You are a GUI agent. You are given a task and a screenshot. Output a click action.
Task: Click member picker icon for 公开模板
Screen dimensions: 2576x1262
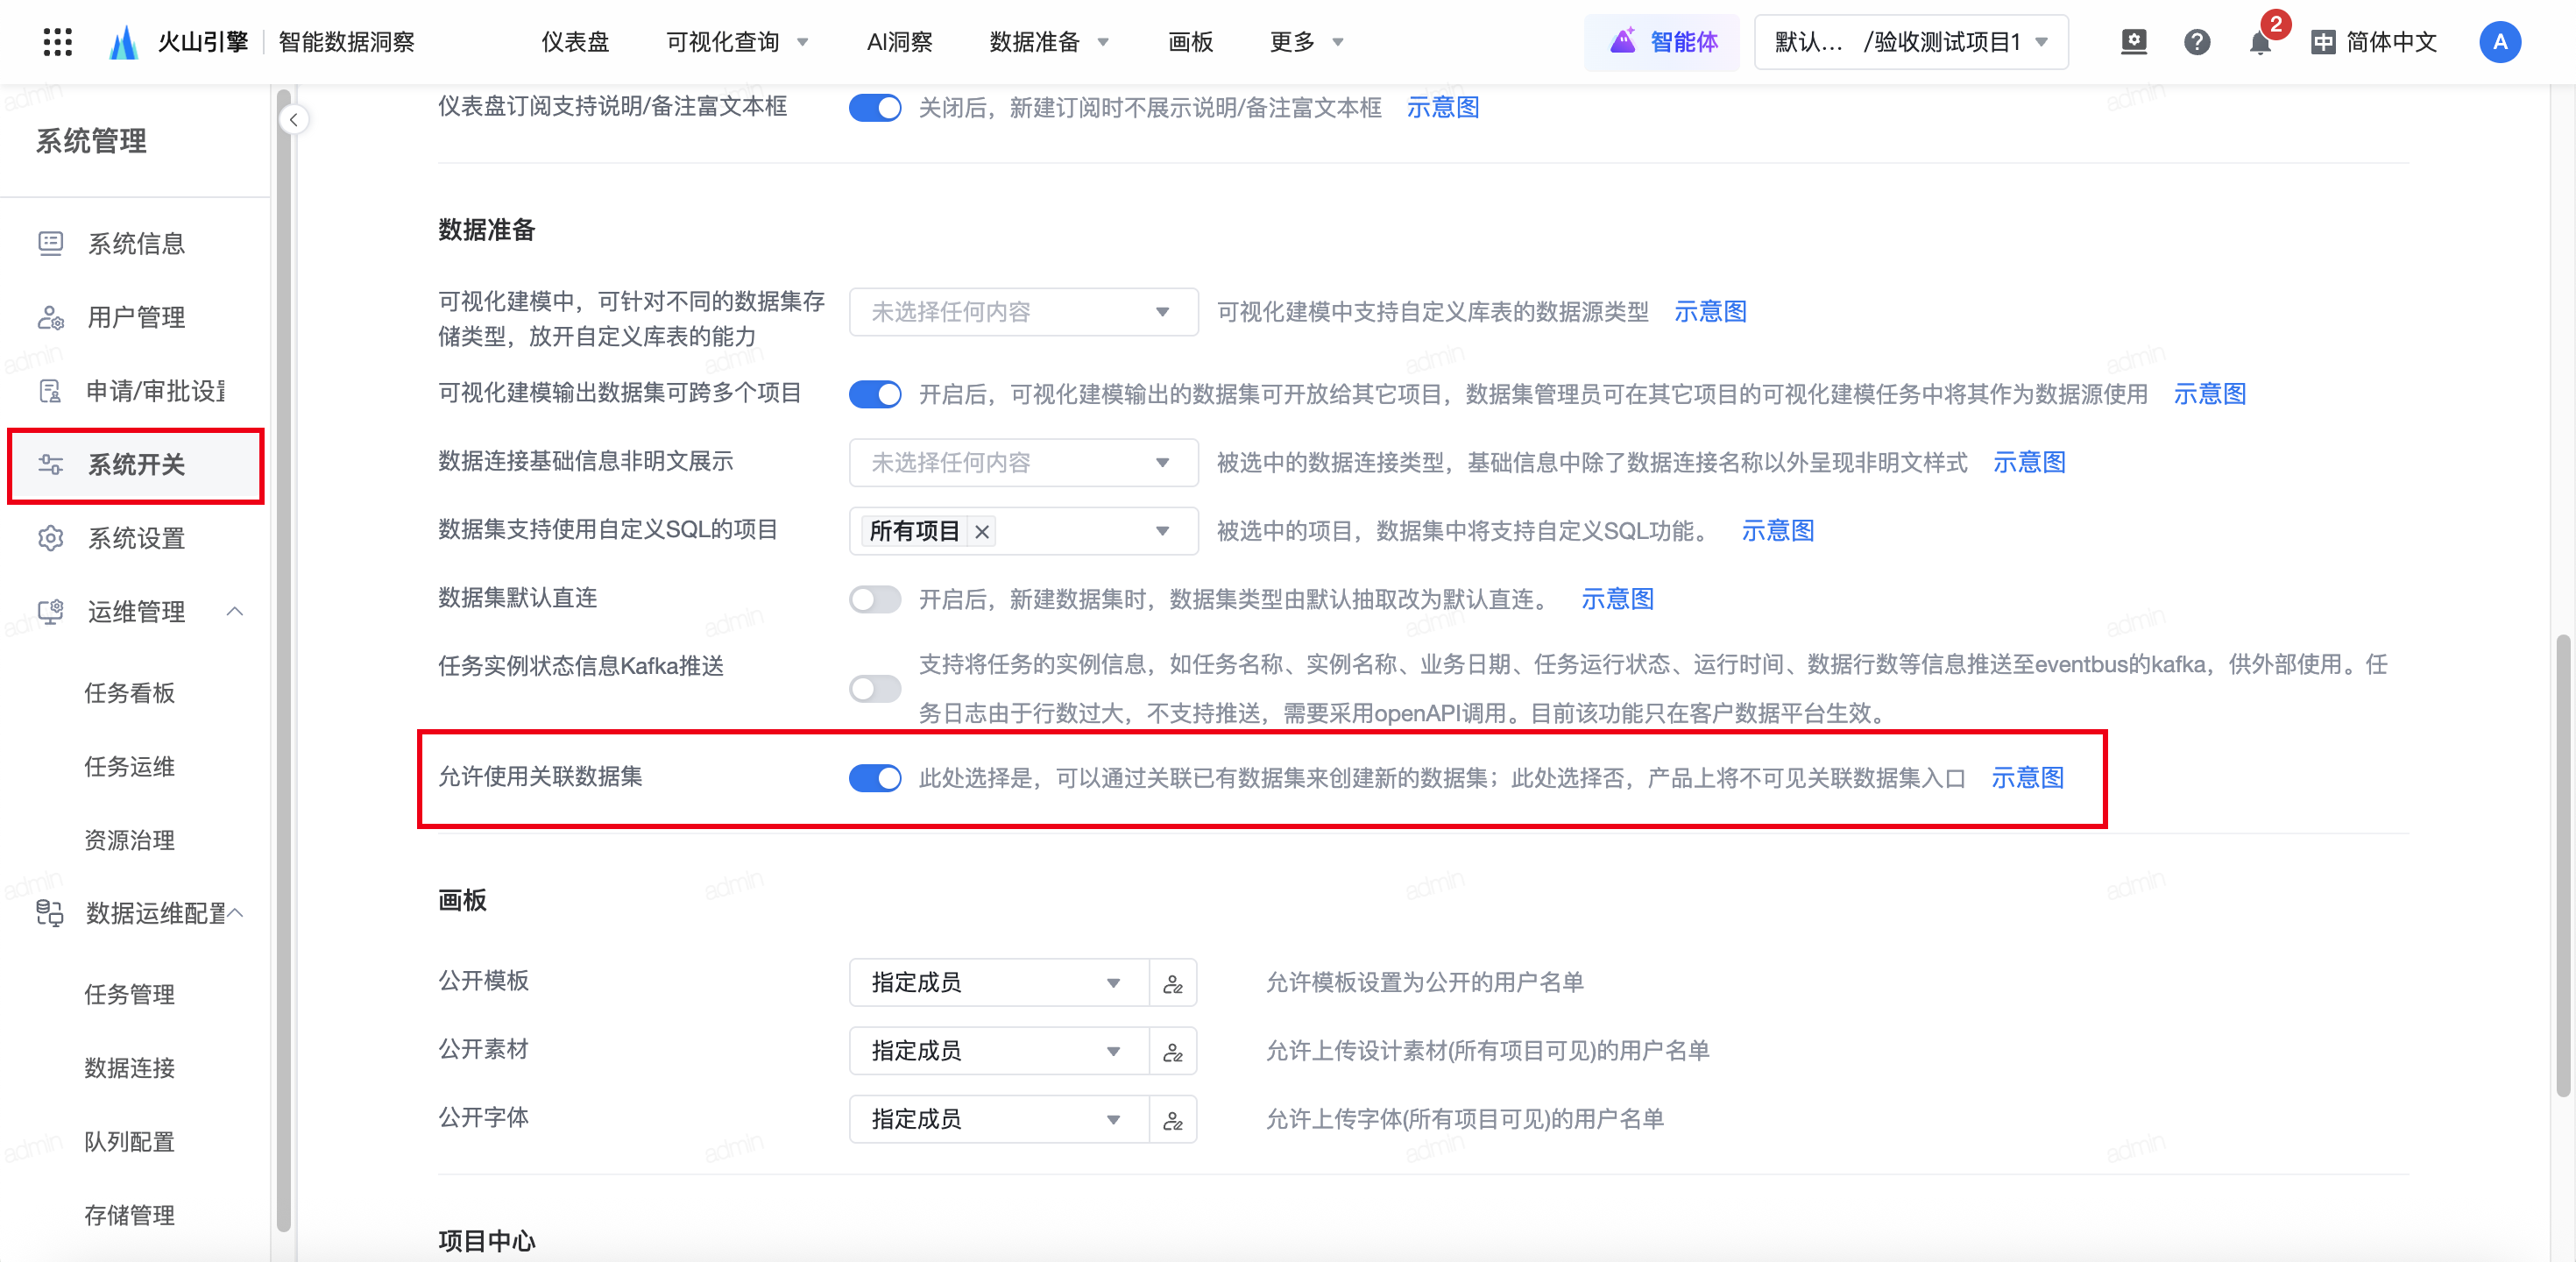pos(1173,984)
